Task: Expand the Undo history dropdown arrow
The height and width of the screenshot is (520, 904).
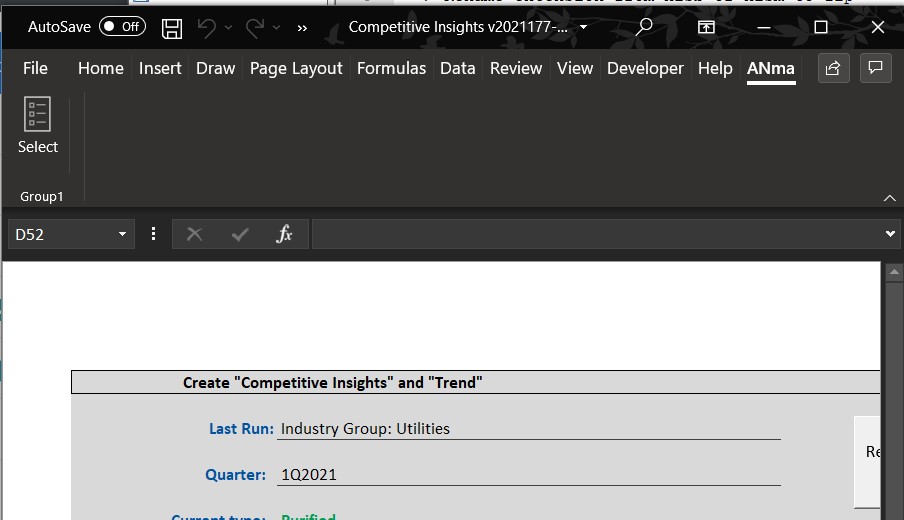Action: point(229,28)
